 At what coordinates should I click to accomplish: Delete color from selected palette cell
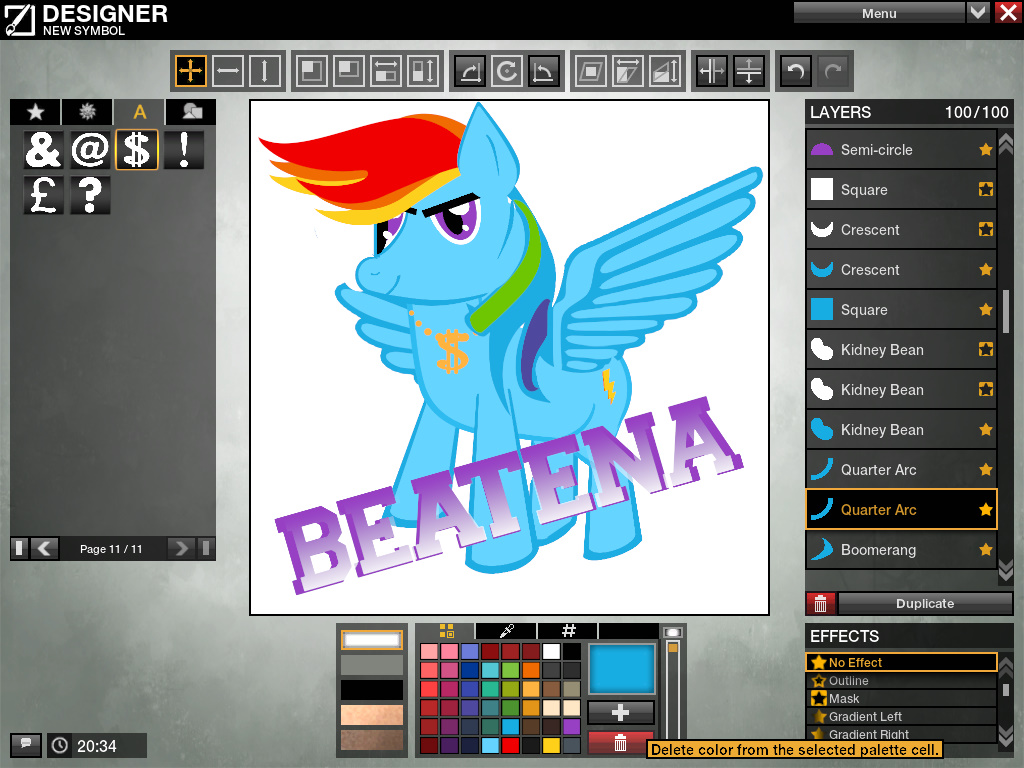tap(620, 743)
